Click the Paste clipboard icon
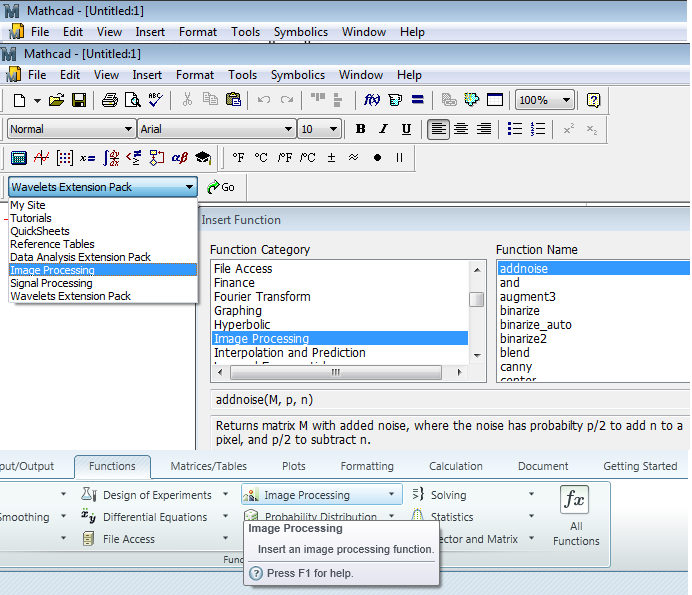 point(233,99)
